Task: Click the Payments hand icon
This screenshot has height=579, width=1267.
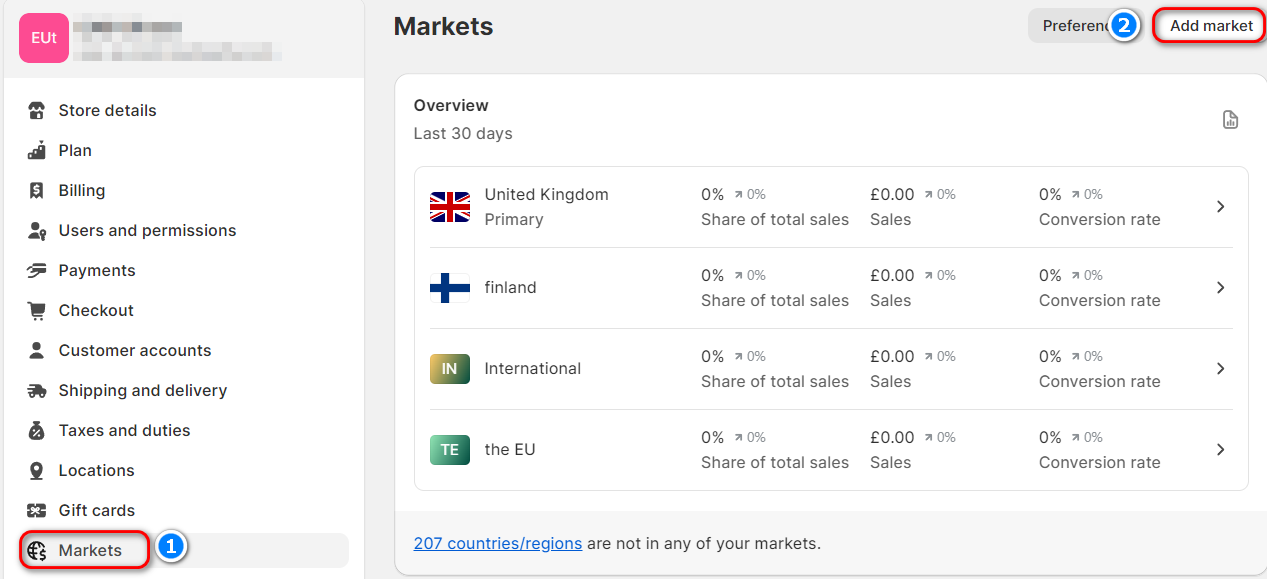Action: (x=37, y=270)
